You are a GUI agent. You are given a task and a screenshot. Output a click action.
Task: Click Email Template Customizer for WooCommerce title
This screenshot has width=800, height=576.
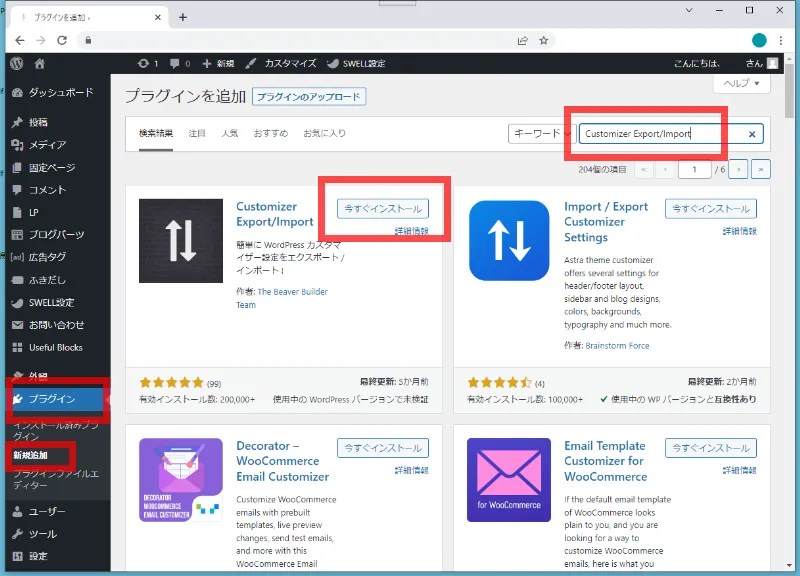[x=606, y=461]
